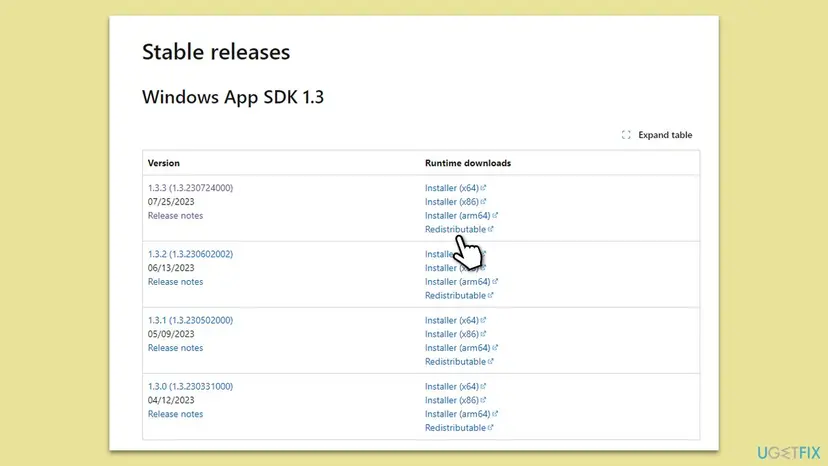
Task: Click external-link icon beside 1.3.0 Installer (x86)
Action: 483,399
